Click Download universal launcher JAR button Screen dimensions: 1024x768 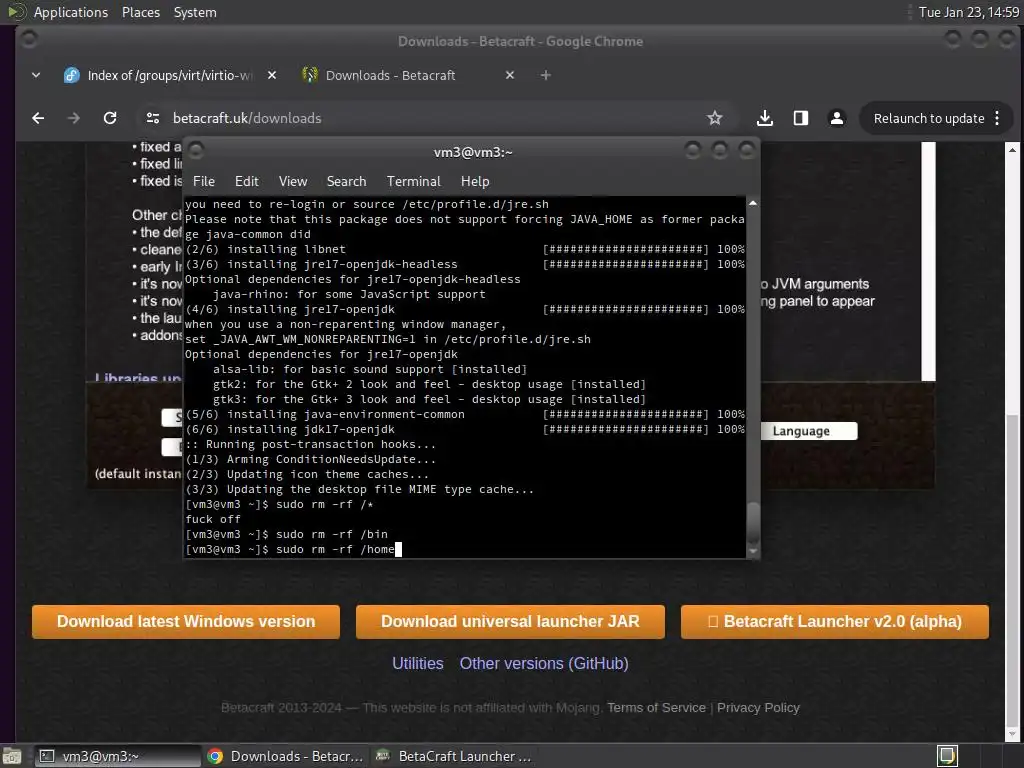[x=510, y=622]
